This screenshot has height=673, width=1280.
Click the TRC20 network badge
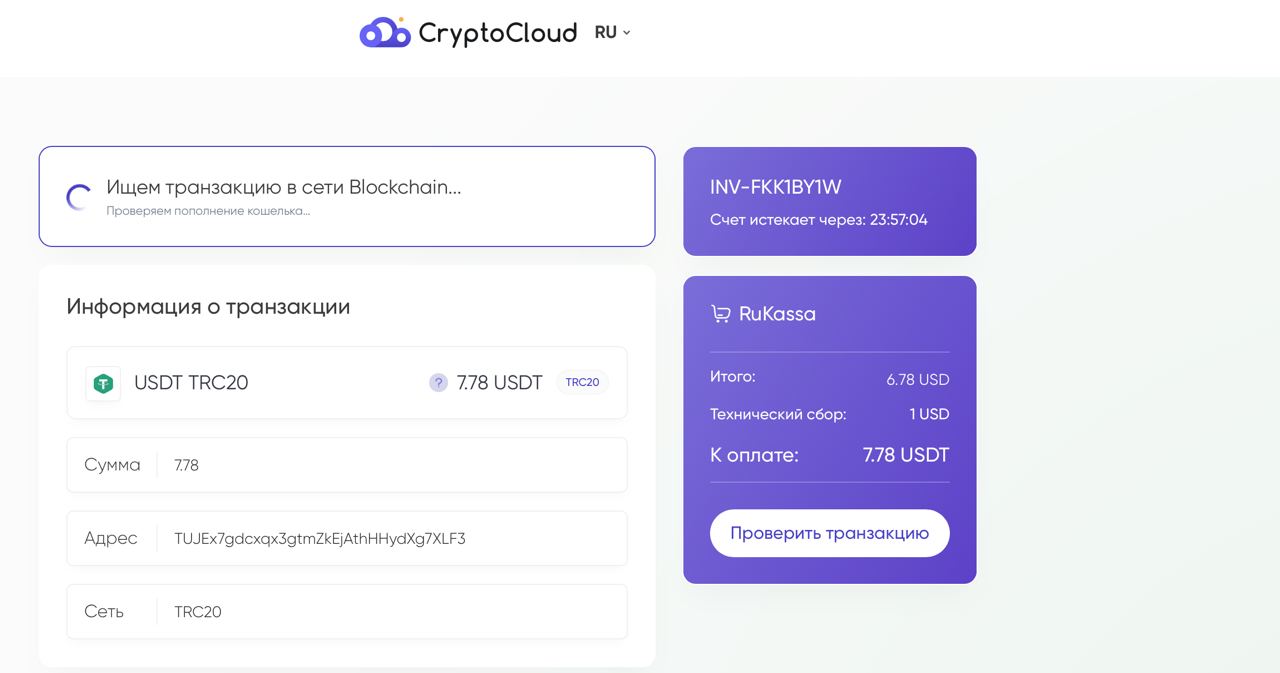pyautogui.click(x=582, y=382)
